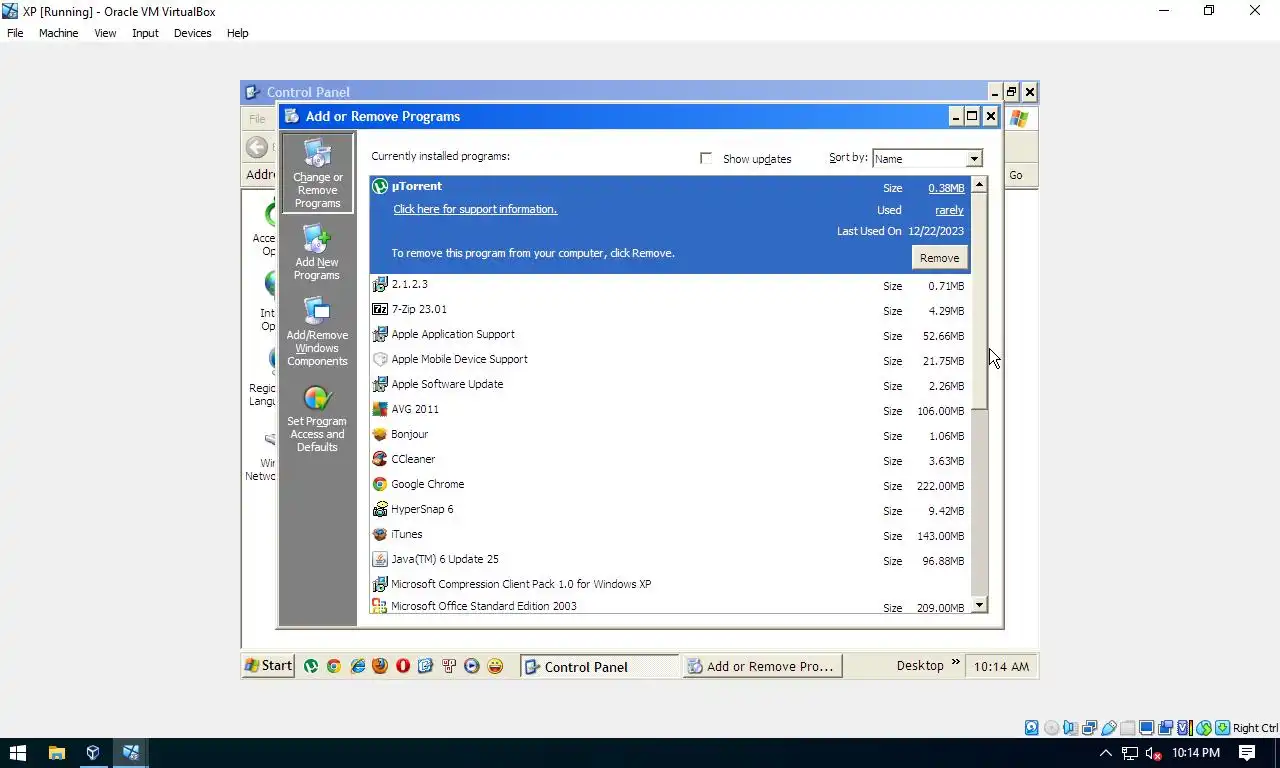Click the VirtualBox keyboard capture arrow icon
The height and width of the screenshot is (768, 1280).
[1223, 728]
